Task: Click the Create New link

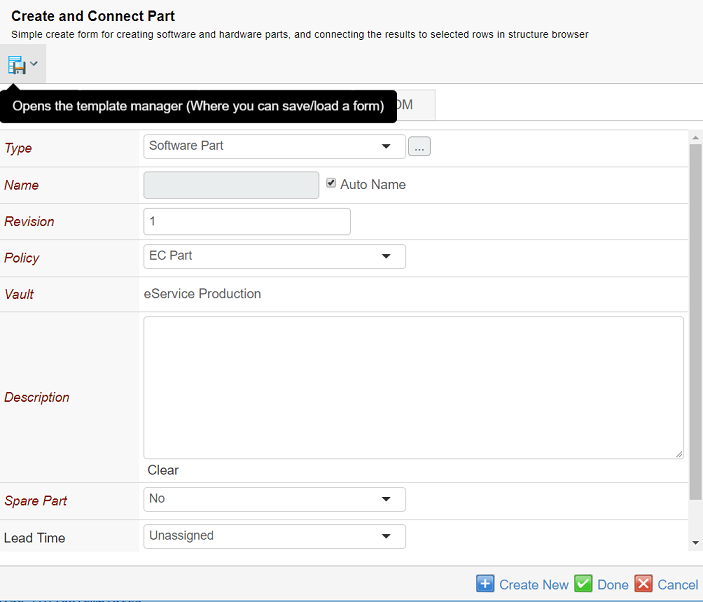Action: click(x=533, y=585)
